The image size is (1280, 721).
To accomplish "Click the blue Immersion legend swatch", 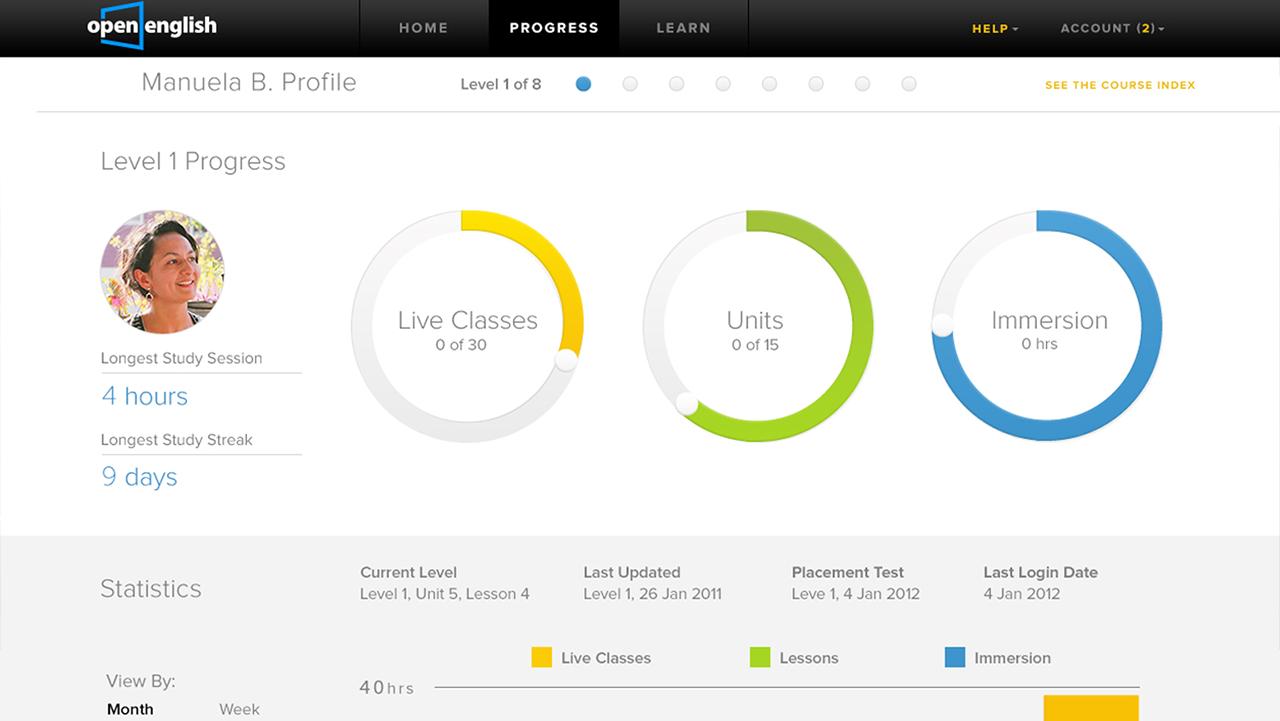I will (x=955, y=657).
